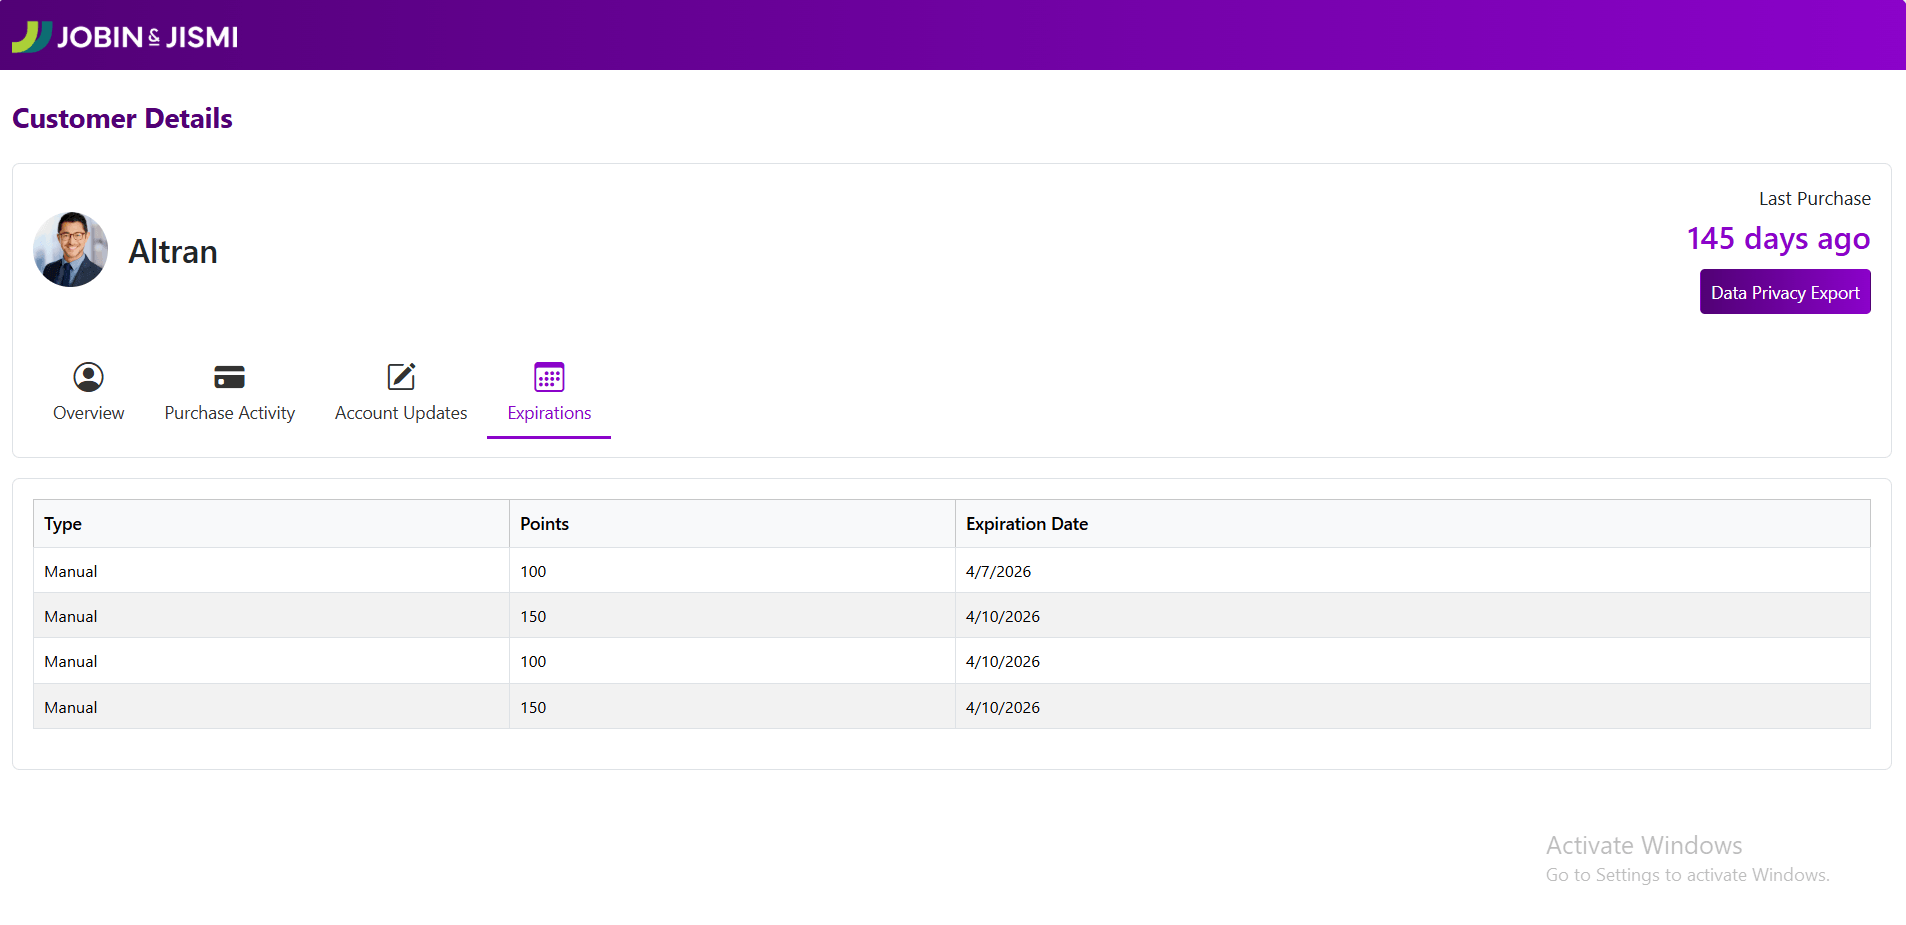
Task: Switch to the Purchase Activity tab
Action: (x=229, y=413)
